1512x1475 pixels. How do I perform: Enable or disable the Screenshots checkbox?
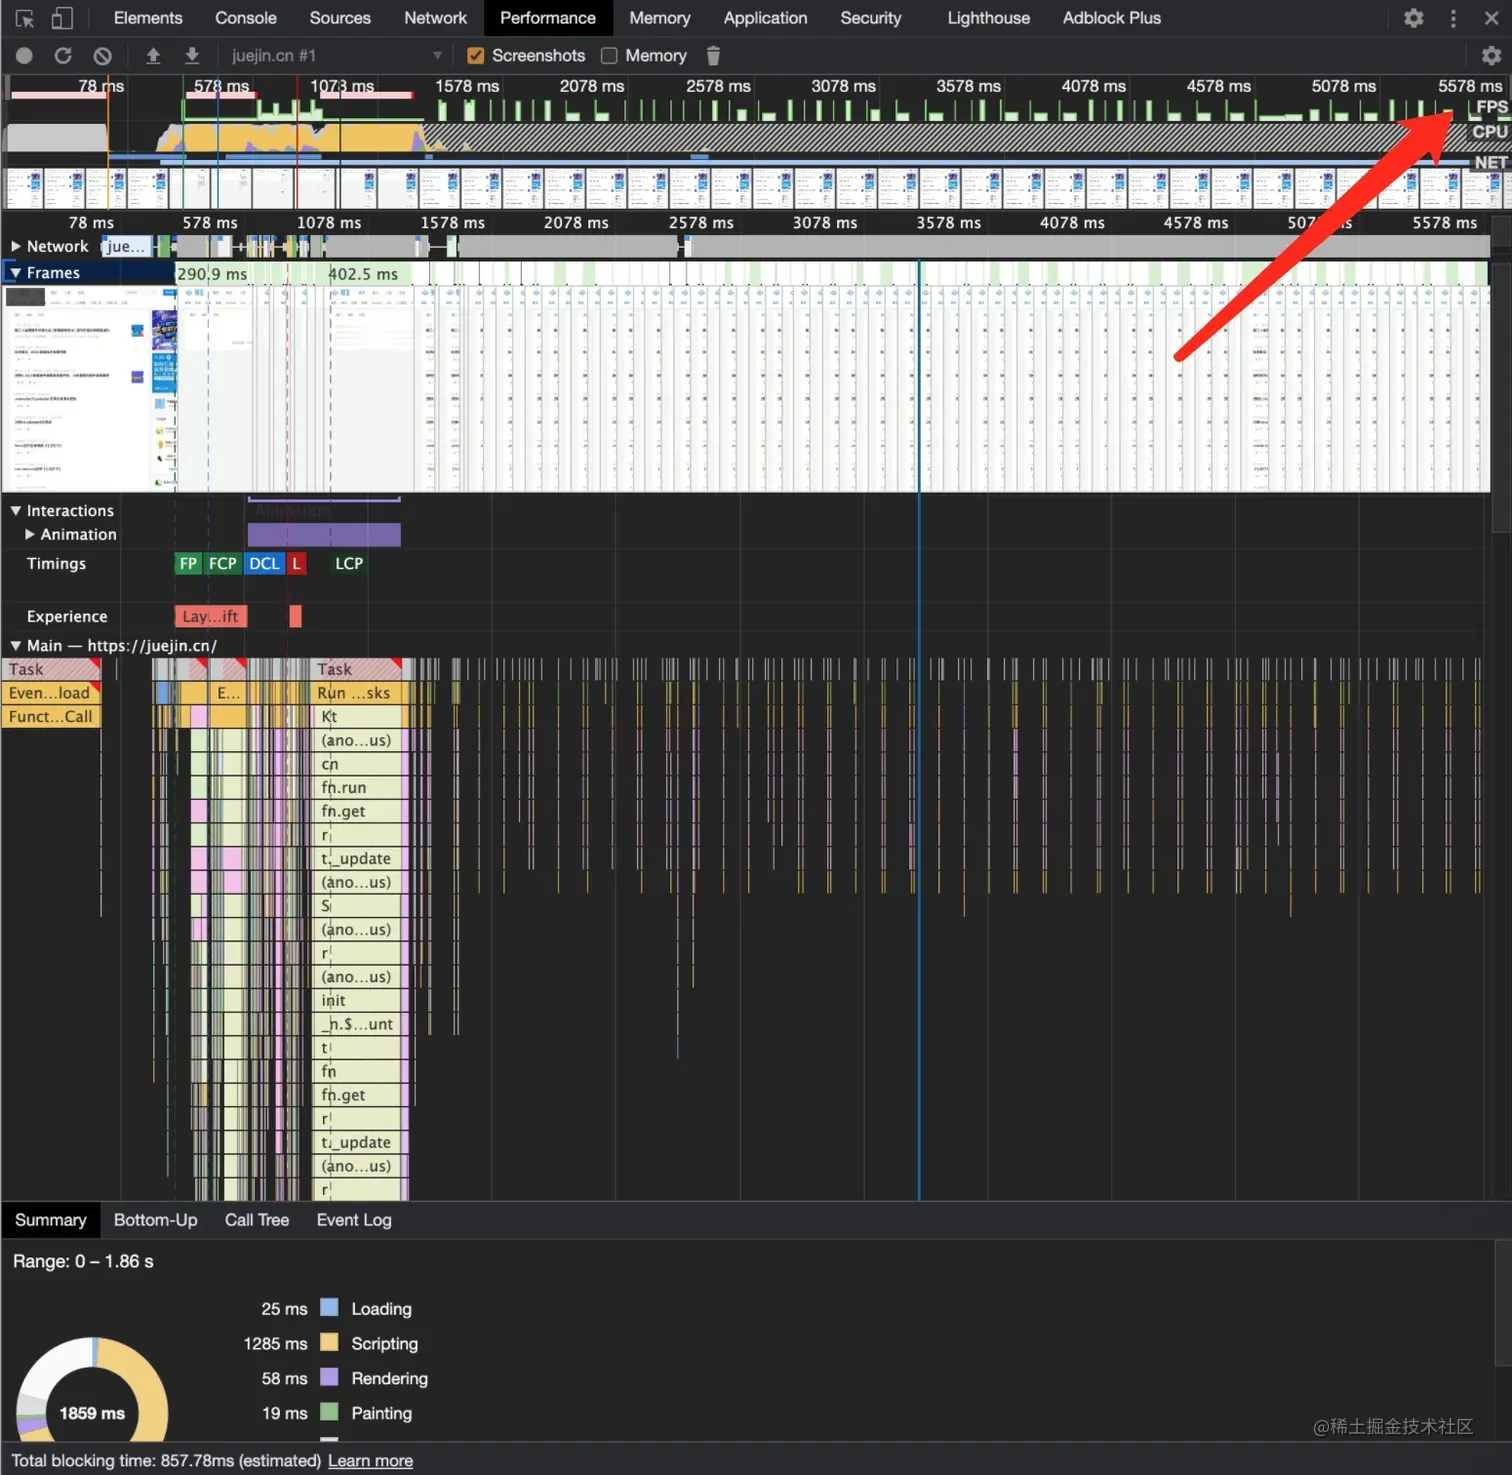coord(476,56)
